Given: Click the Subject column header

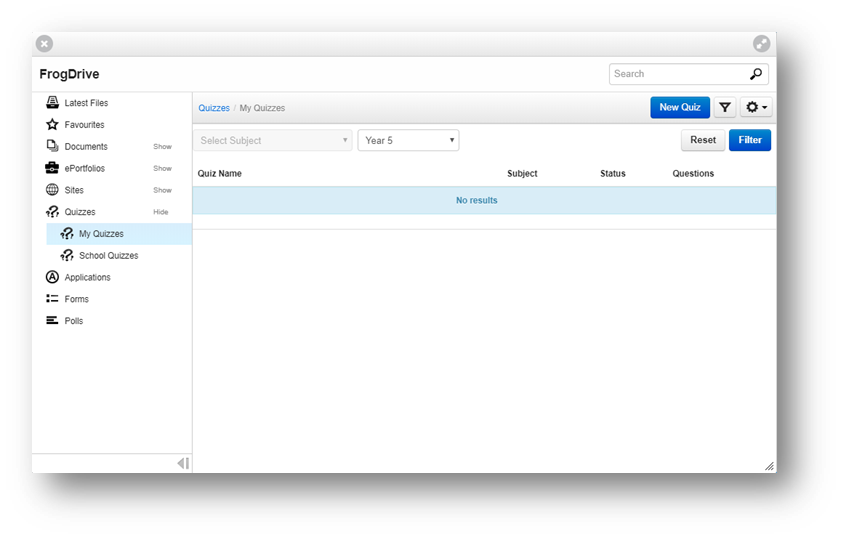Looking at the screenshot, I should (522, 173).
